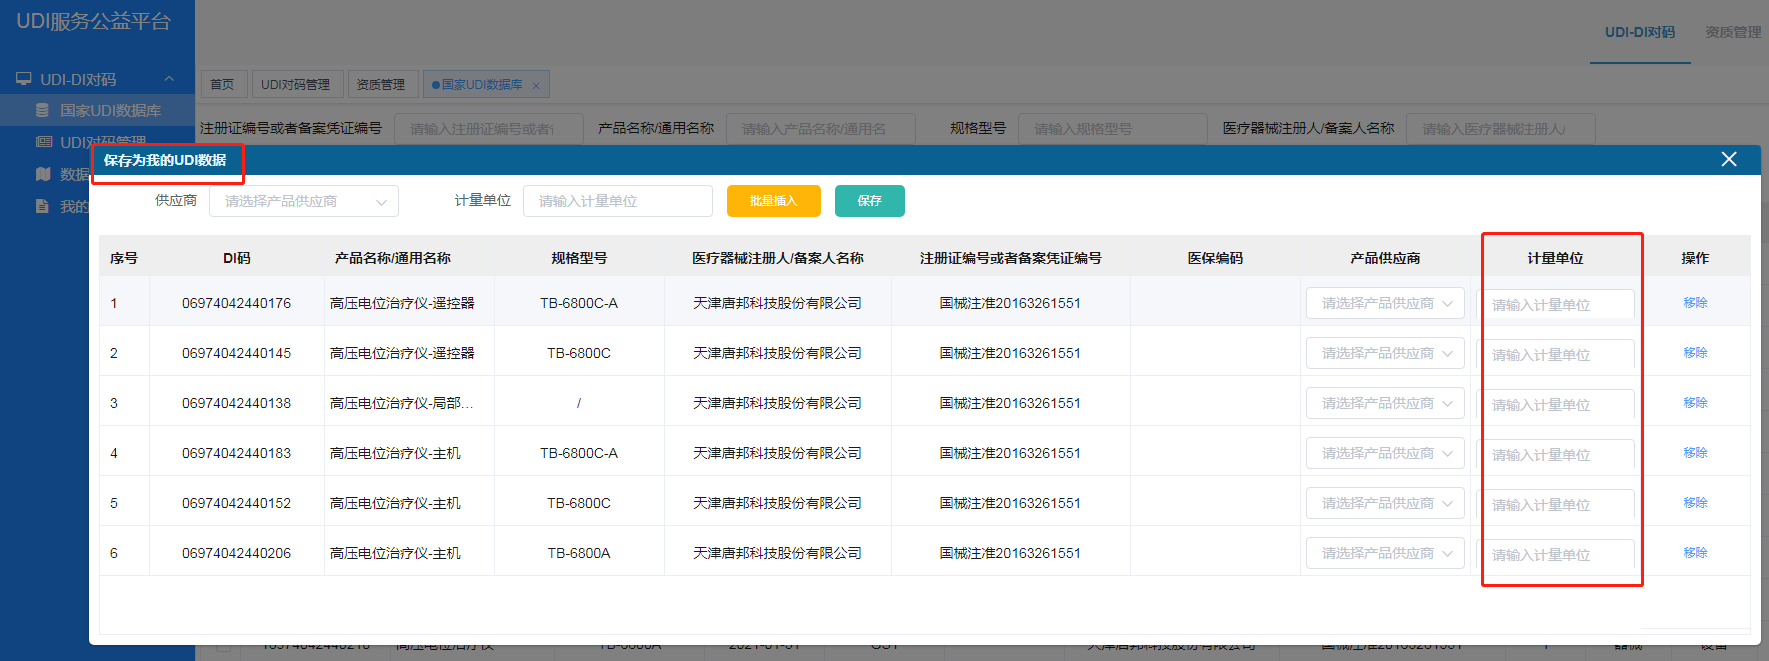Click the monitor icon next to UDI-DI对码

(x=23, y=79)
